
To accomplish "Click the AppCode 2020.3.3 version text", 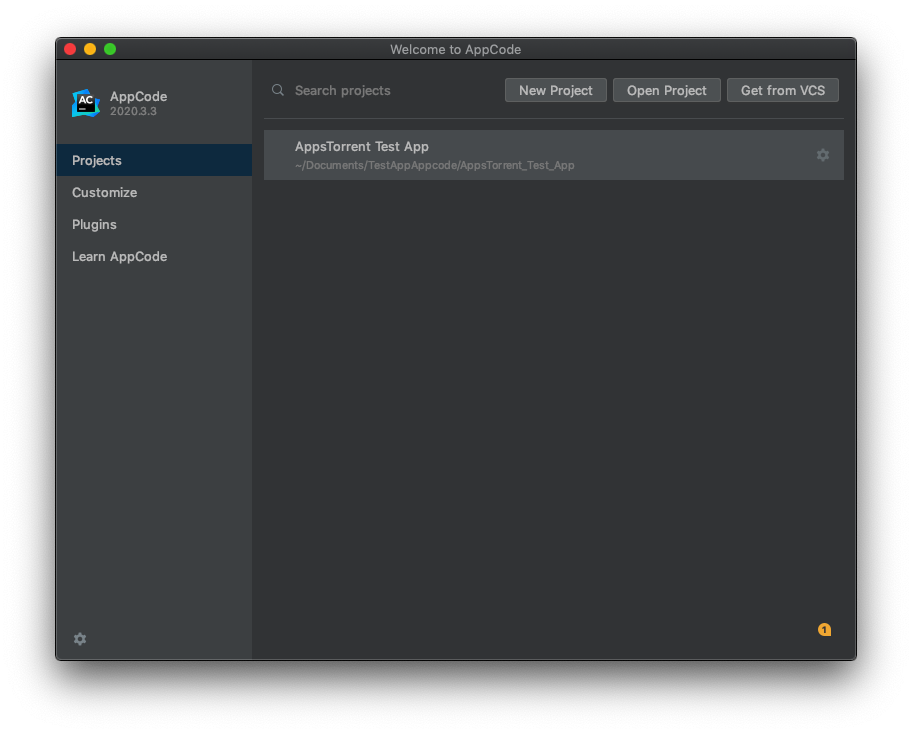I will tap(133, 111).
